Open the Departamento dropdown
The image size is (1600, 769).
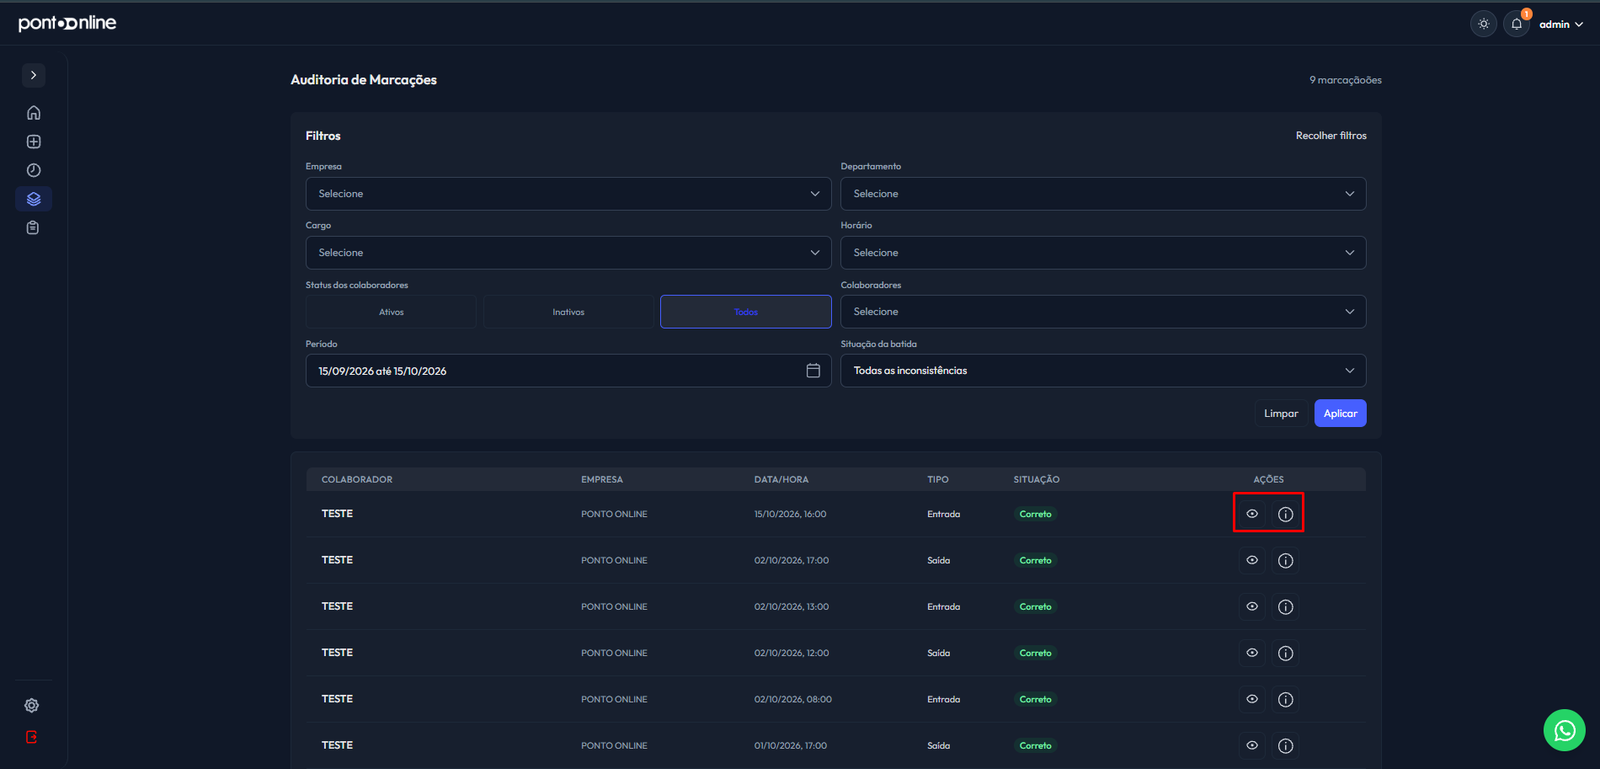pyautogui.click(x=1103, y=194)
